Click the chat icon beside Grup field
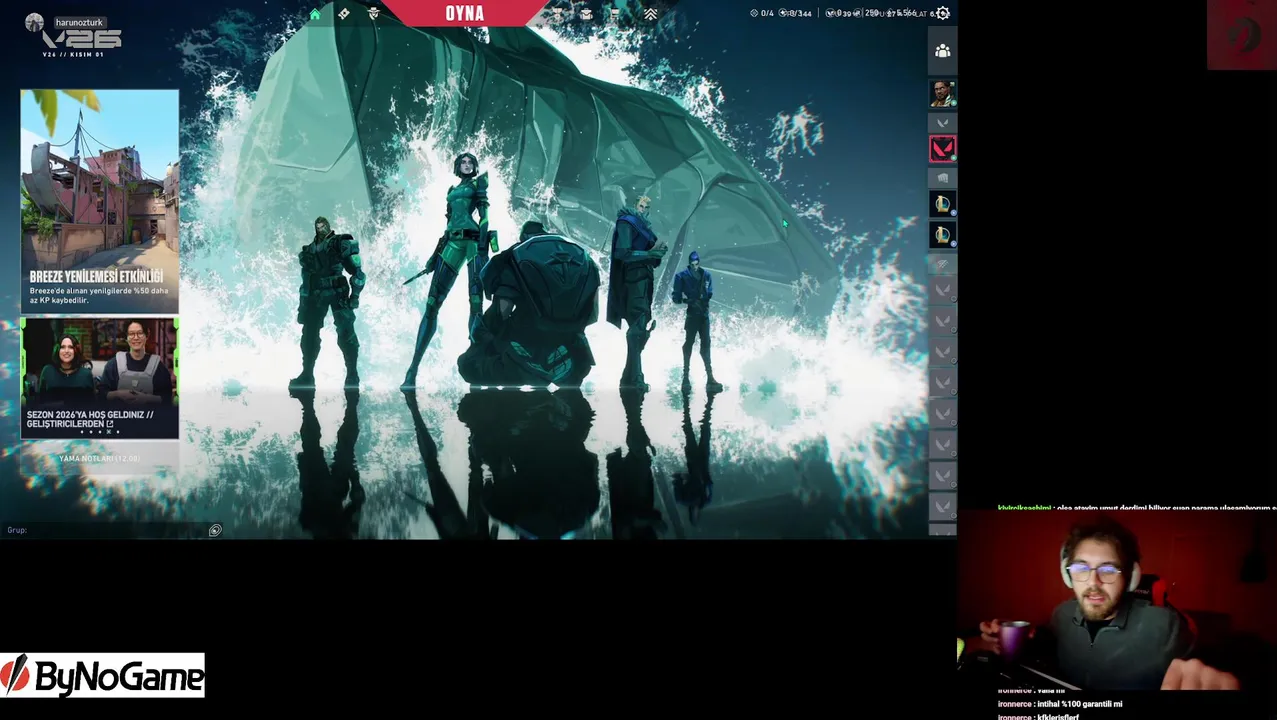This screenshot has height=720, width=1277. (x=215, y=530)
